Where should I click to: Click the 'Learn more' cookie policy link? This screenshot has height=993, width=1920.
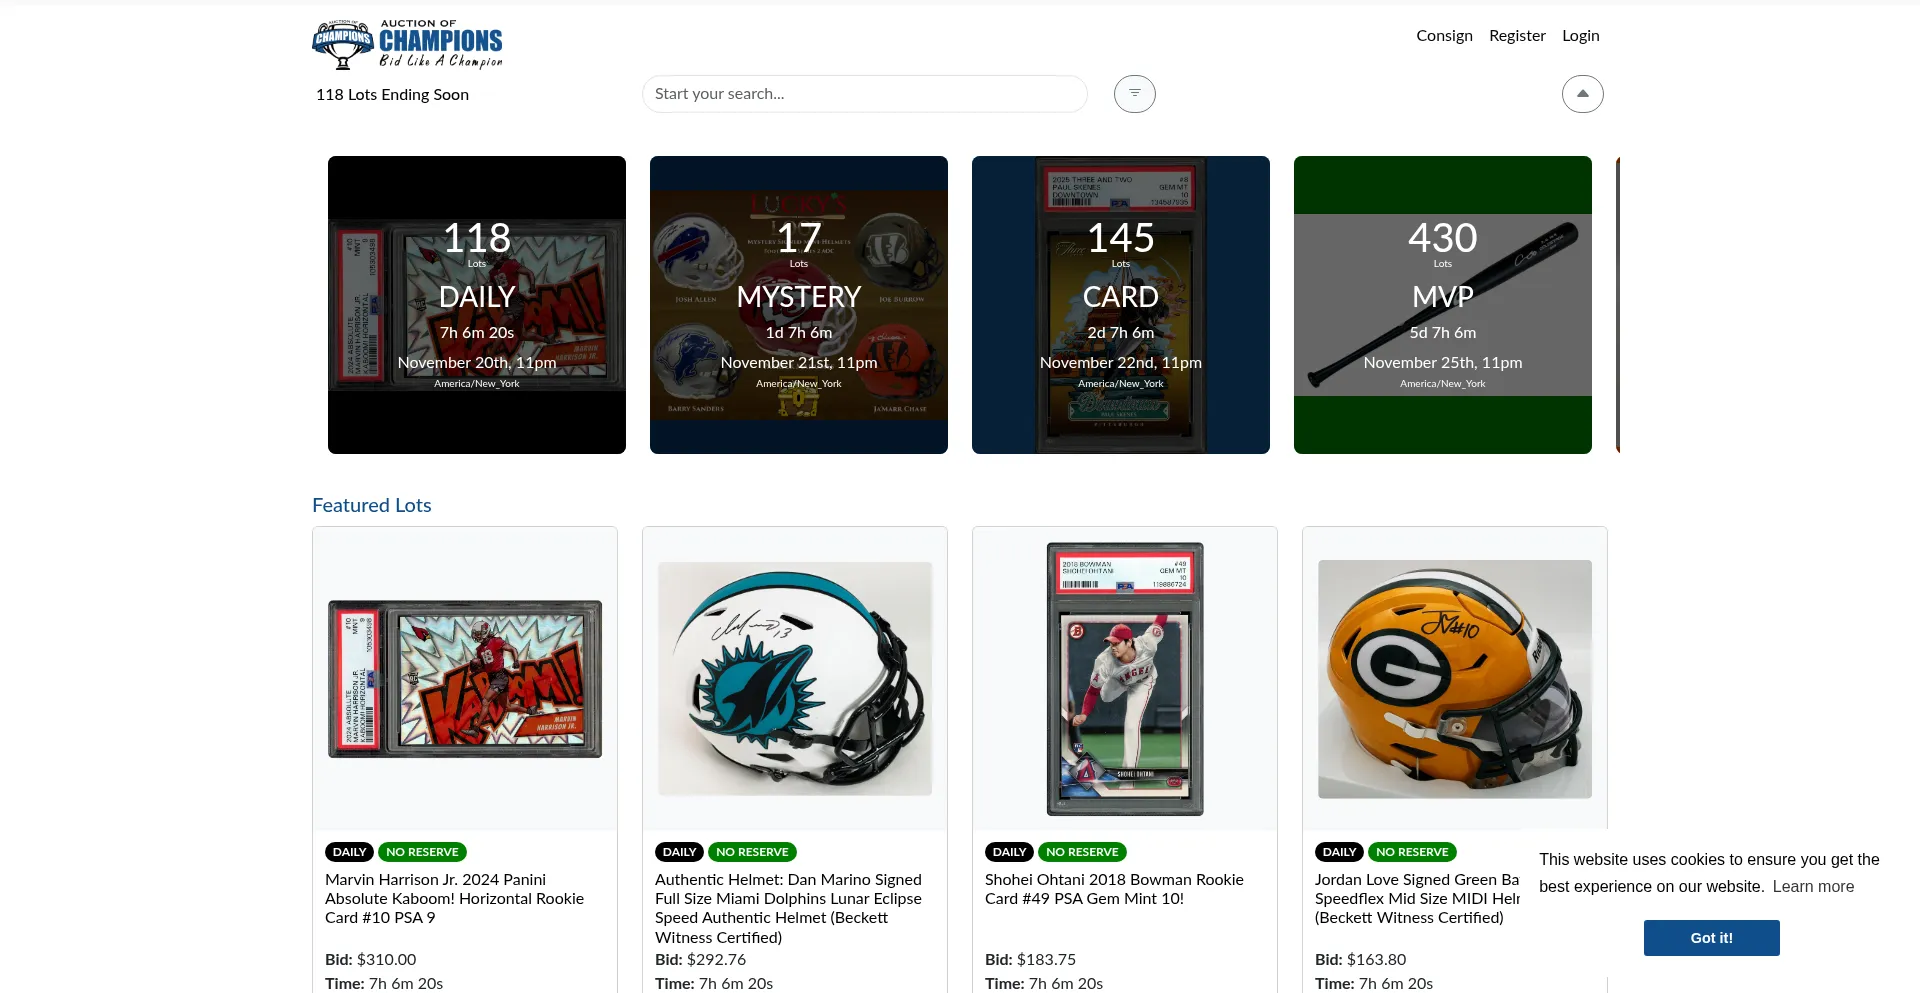(1813, 887)
